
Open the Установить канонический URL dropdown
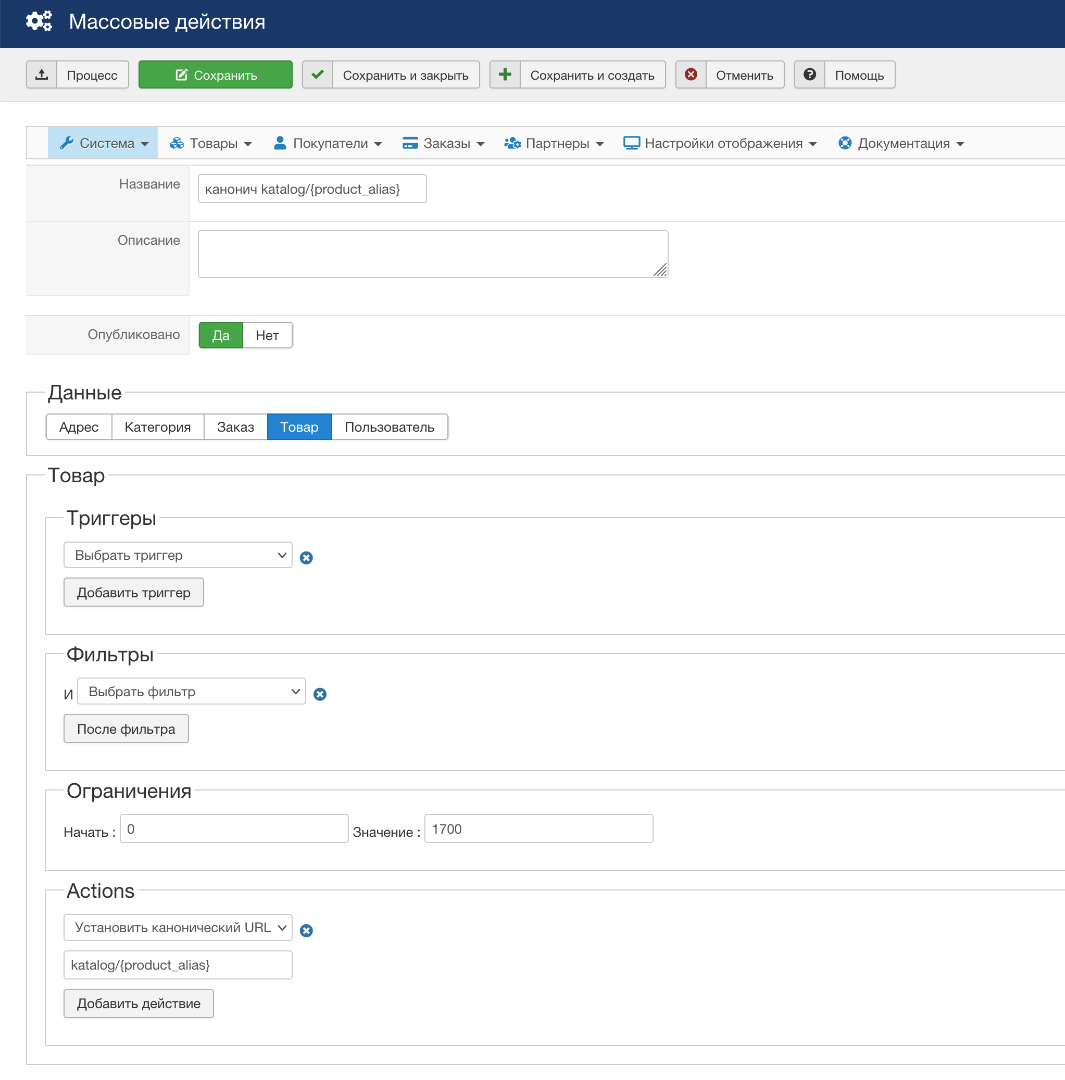click(x=178, y=928)
